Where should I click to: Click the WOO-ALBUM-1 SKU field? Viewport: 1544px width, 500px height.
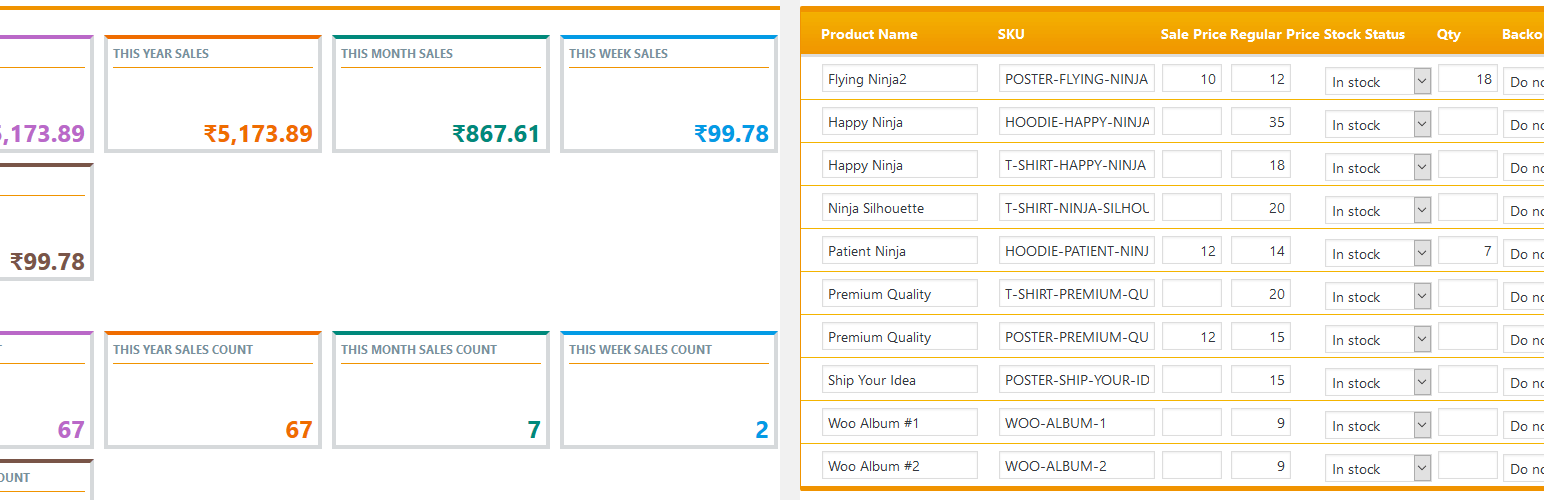[1077, 423]
